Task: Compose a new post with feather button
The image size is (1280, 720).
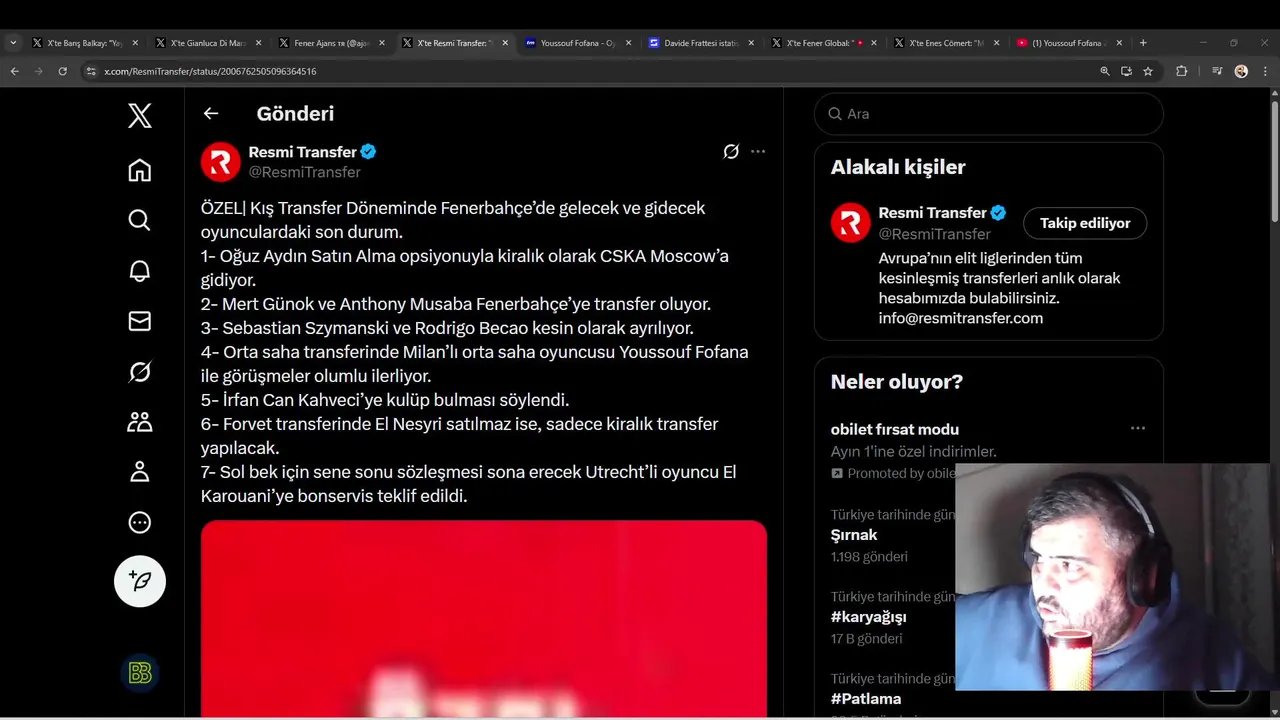Action: [x=140, y=581]
